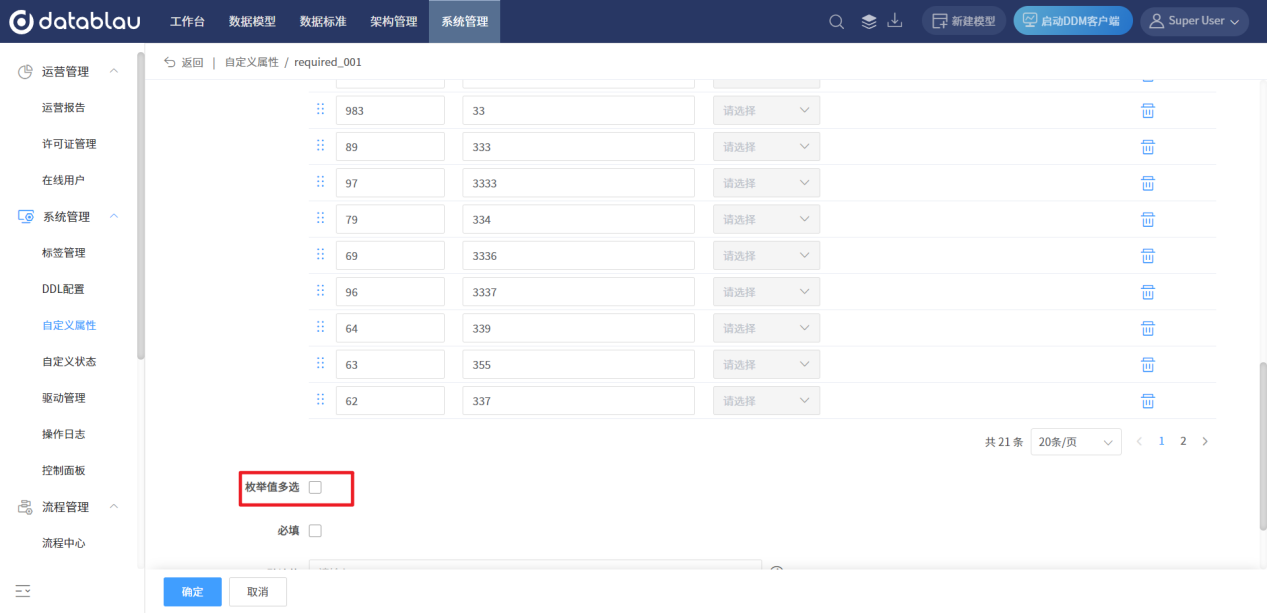Collapse the 系统管理 sidebar group

[113, 216]
